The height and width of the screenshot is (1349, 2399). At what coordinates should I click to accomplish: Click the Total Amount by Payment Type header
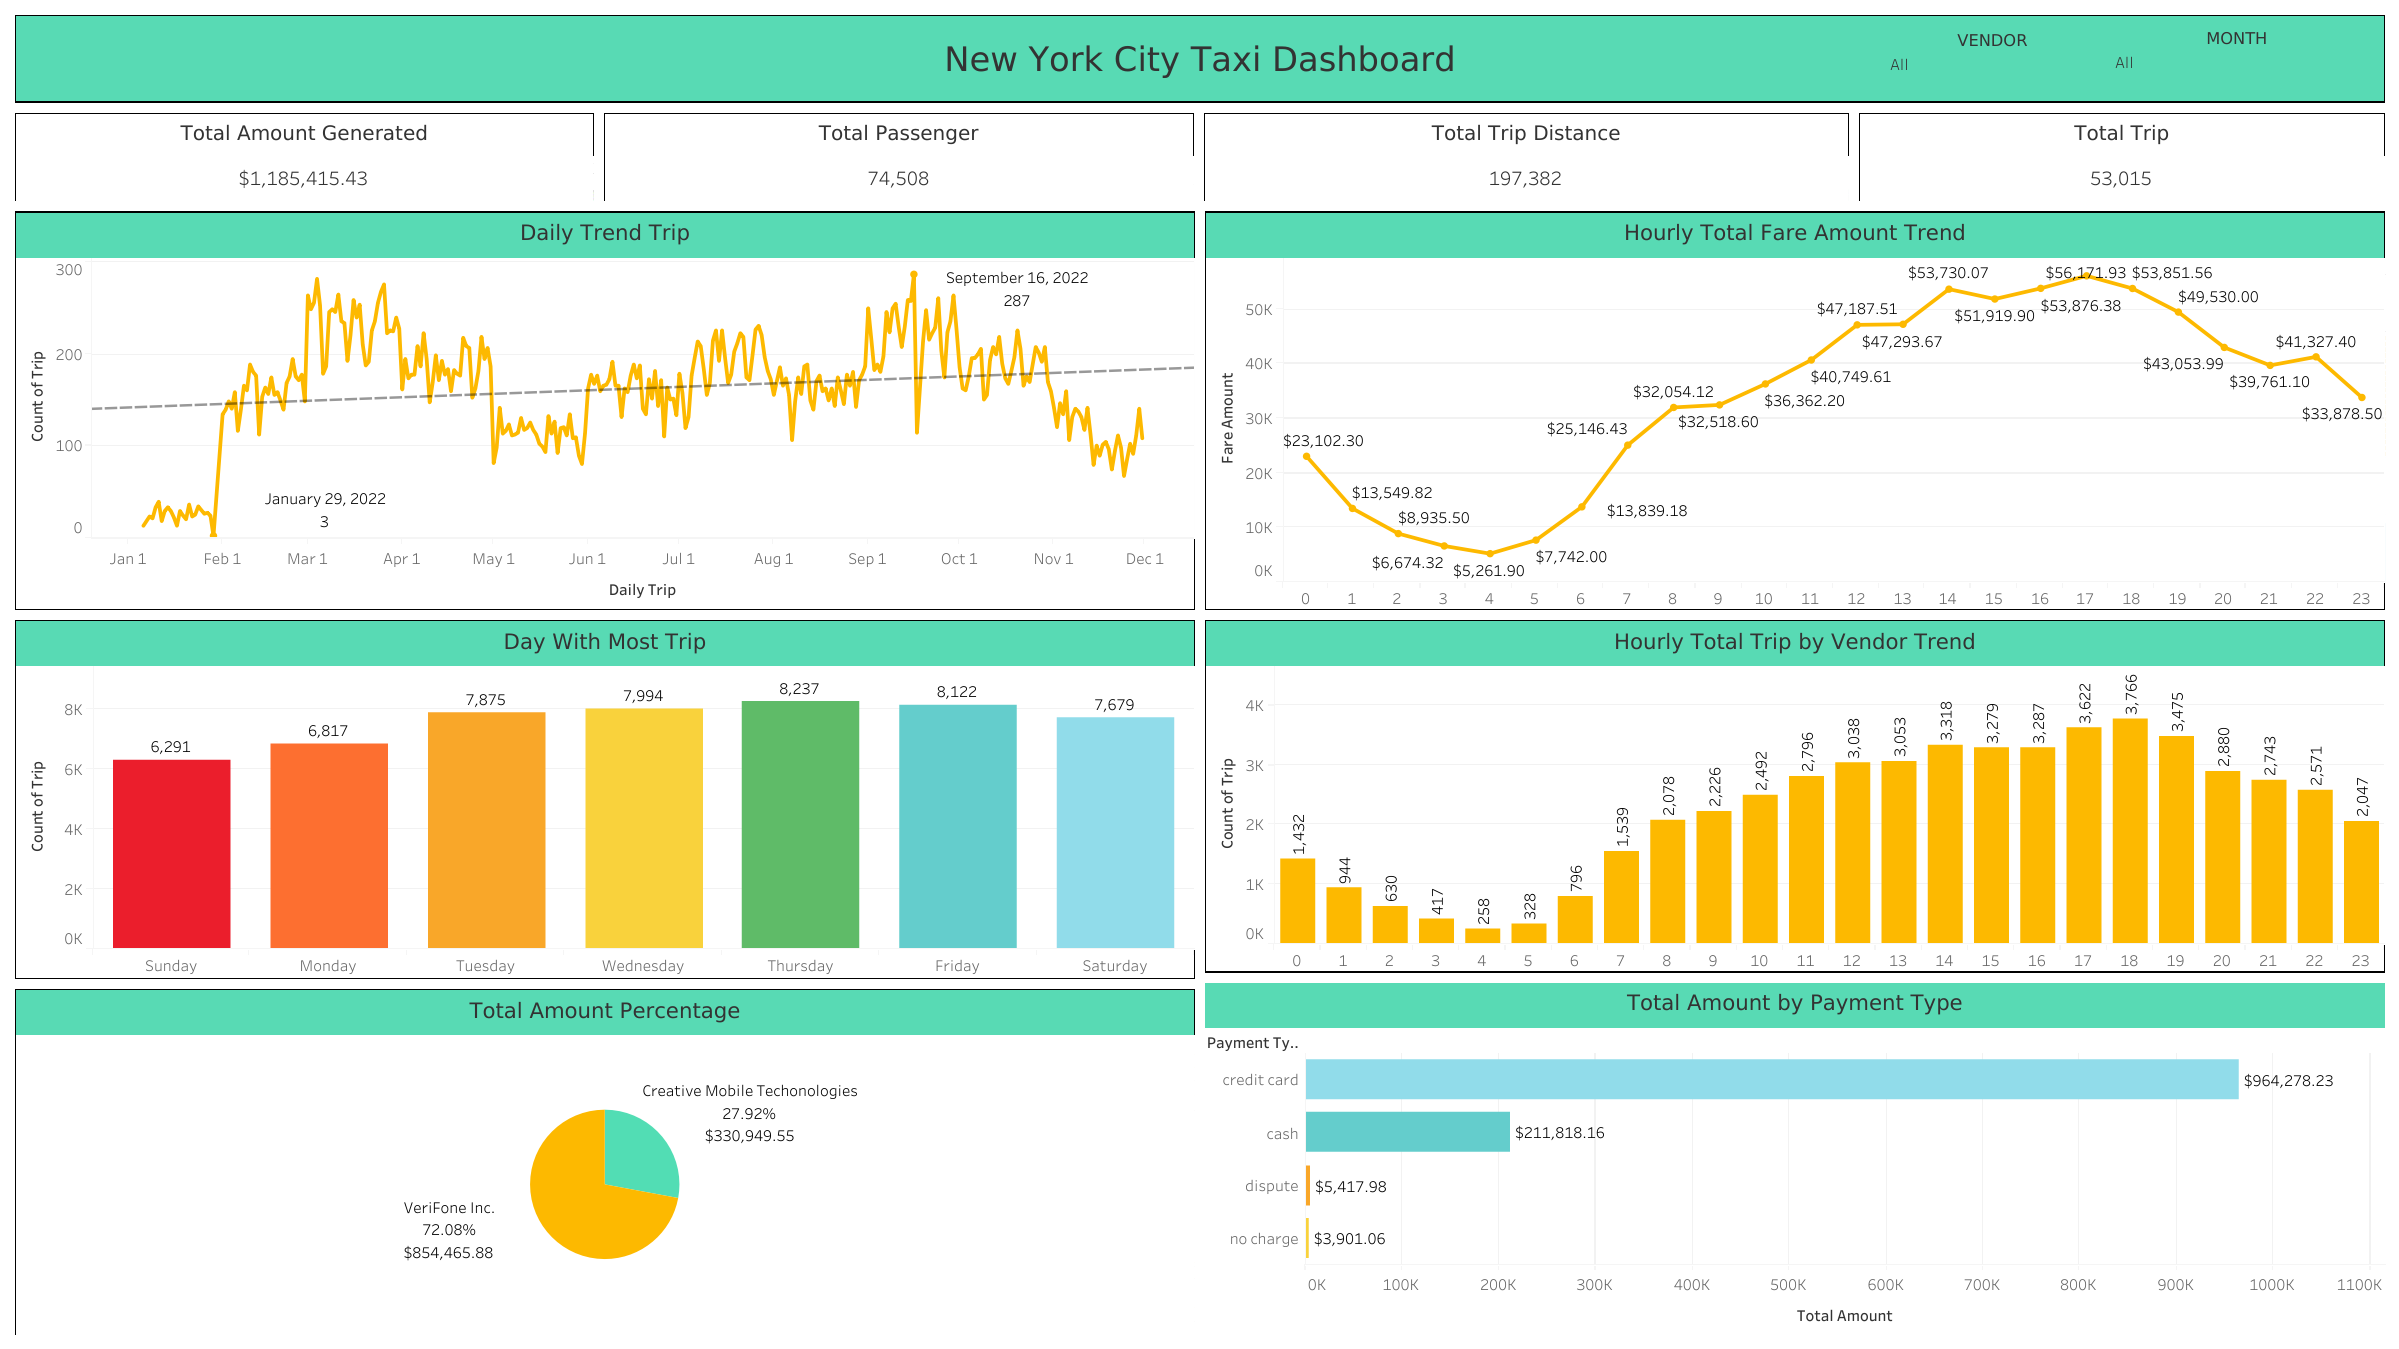pos(1793,1004)
